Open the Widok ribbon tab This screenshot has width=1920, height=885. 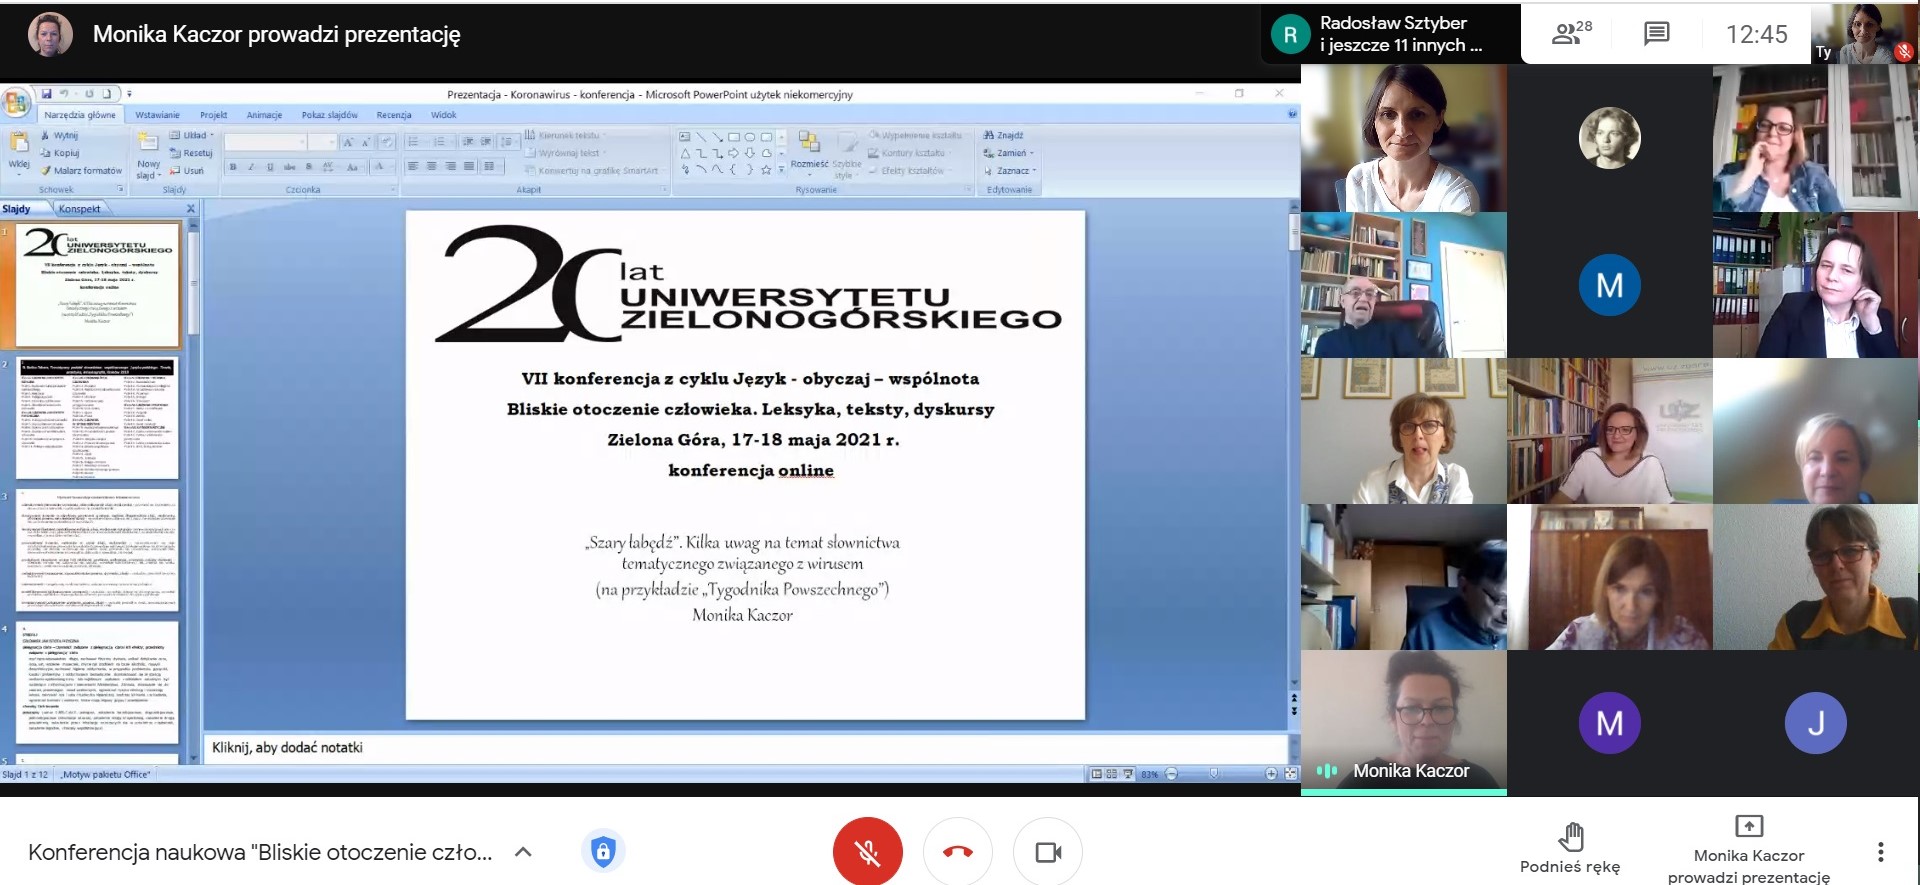444,115
